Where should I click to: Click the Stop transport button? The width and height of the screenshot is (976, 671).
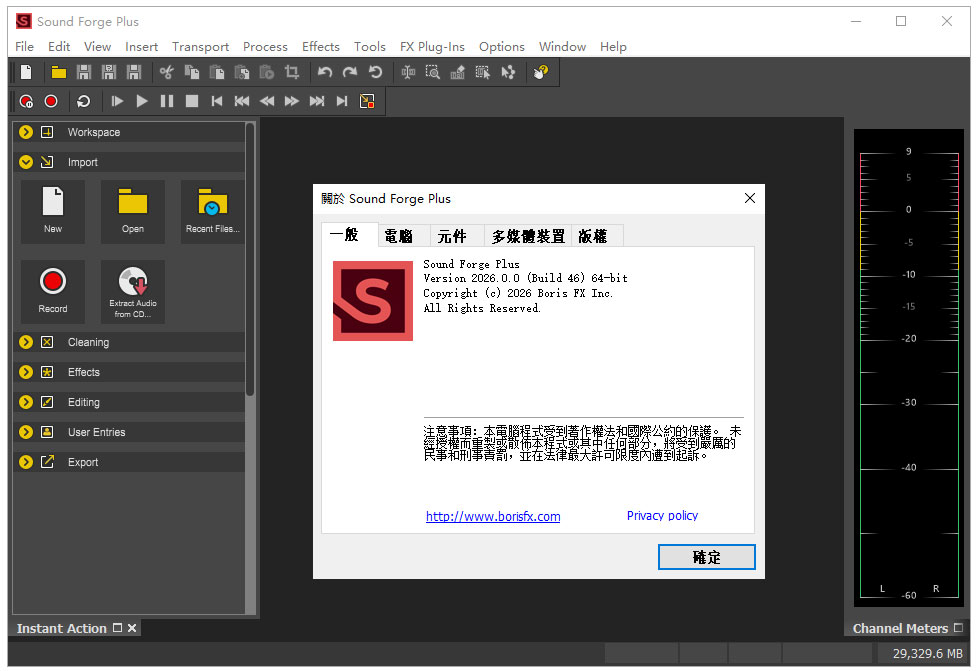click(192, 101)
